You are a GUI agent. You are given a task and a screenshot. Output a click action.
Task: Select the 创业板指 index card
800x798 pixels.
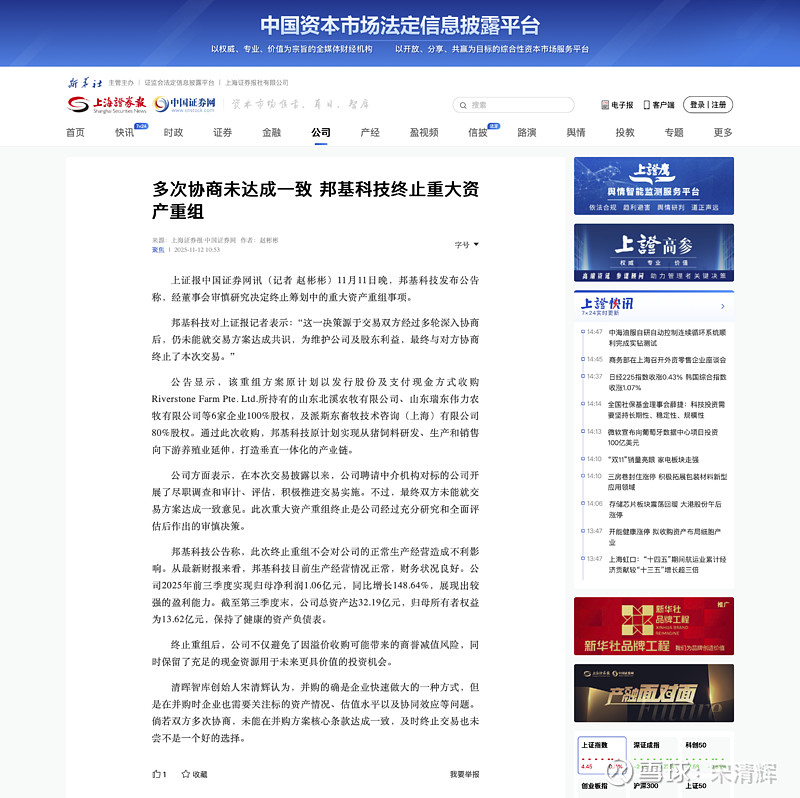[x=602, y=788]
